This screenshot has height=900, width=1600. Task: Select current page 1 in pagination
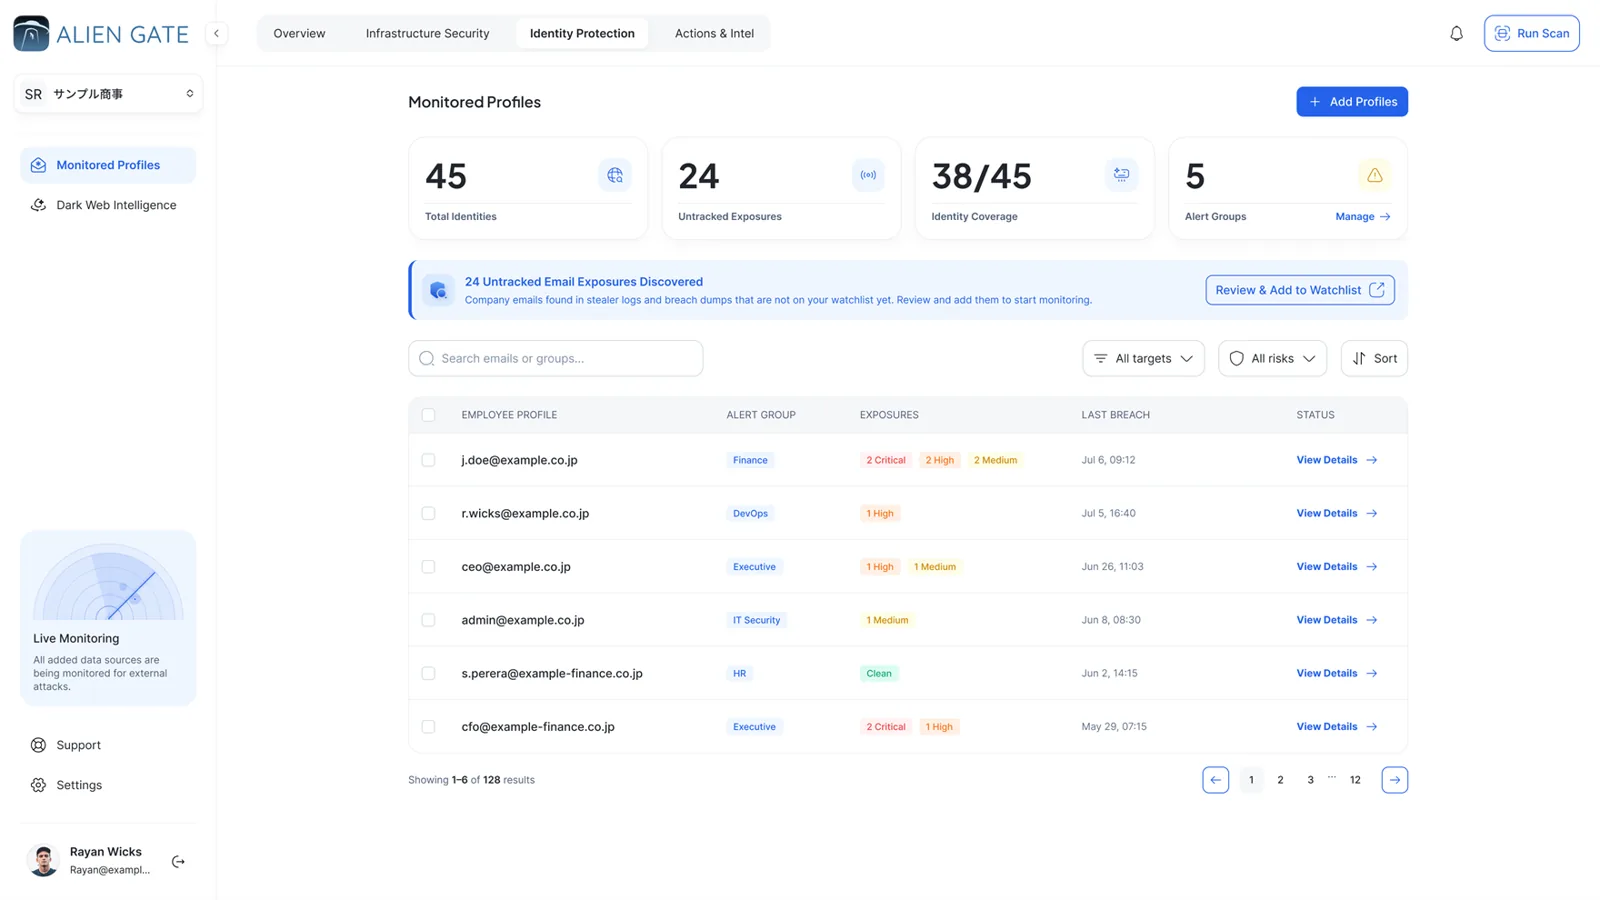pos(1251,780)
